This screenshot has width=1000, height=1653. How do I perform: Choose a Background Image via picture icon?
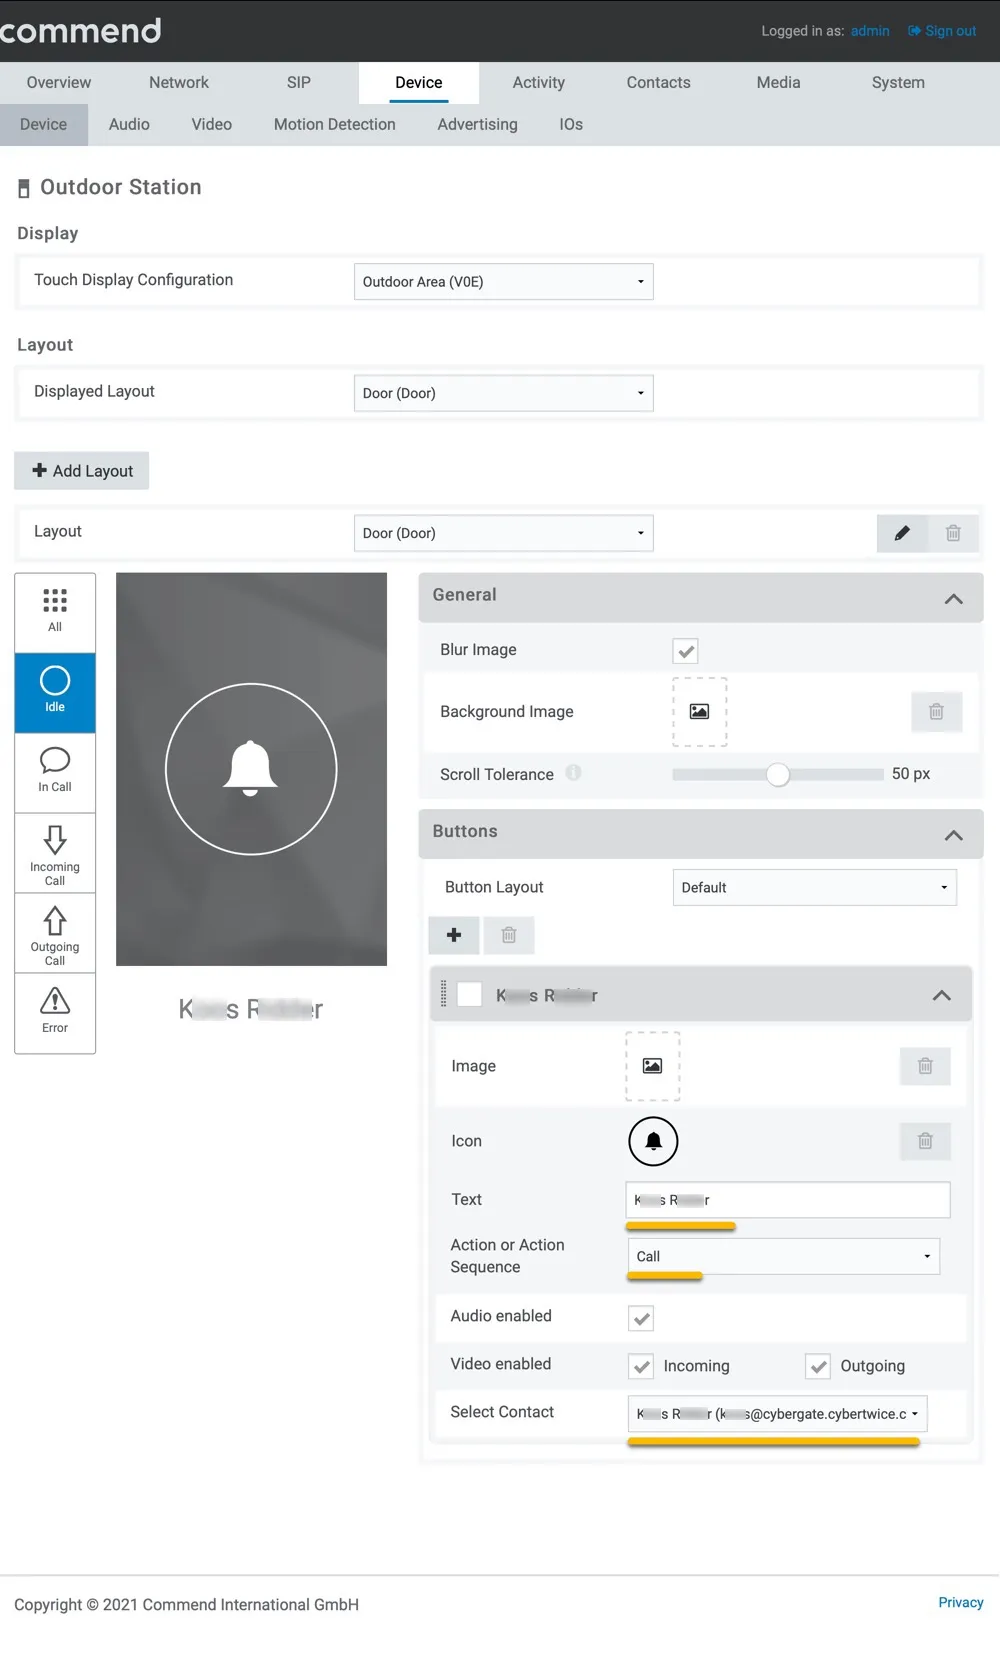click(x=699, y=712)
